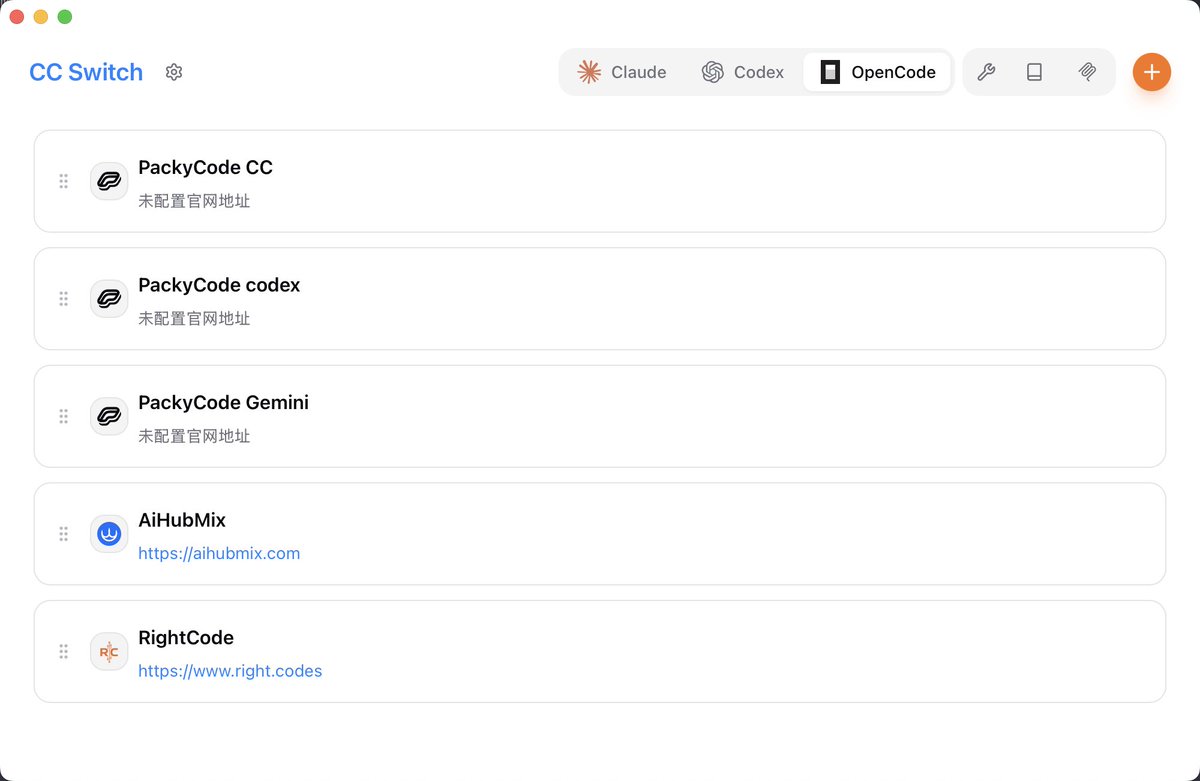The image size is (1200, 781).
Task: Click the RightCode RC logo icon
Action: (109, 651)
